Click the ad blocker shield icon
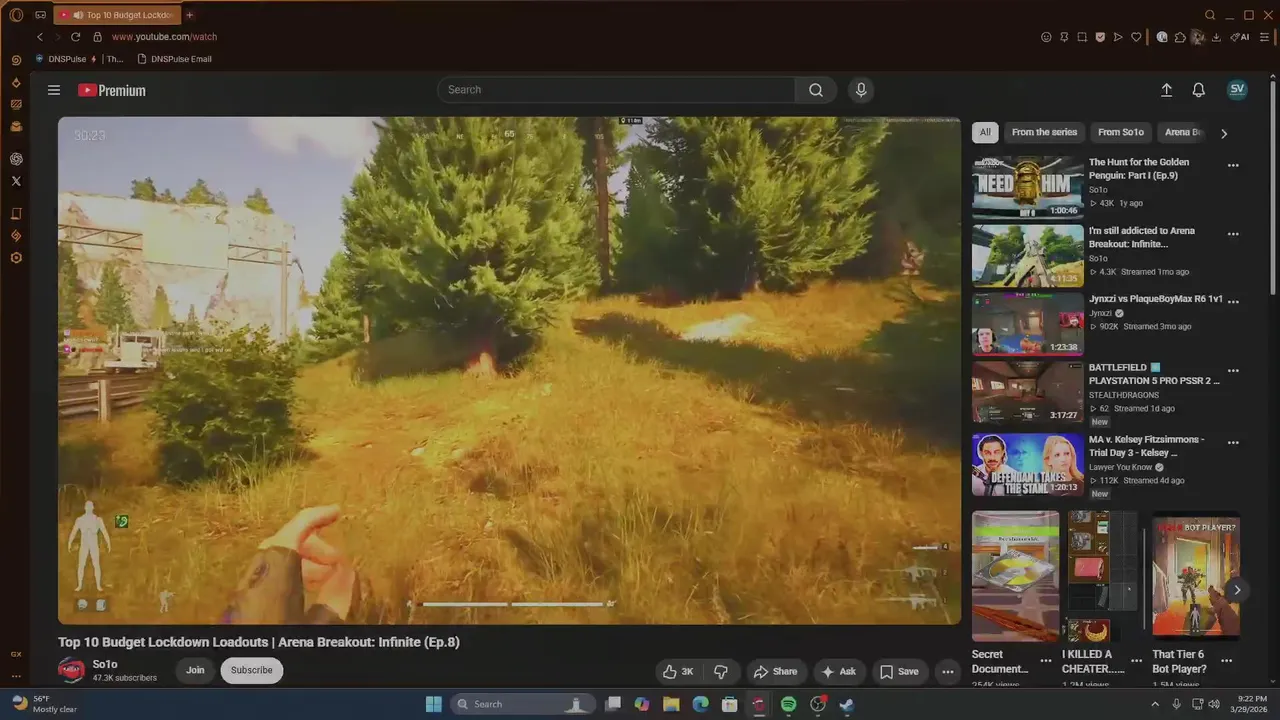This screenshot has width=1280, height=720. point(1100,37)
